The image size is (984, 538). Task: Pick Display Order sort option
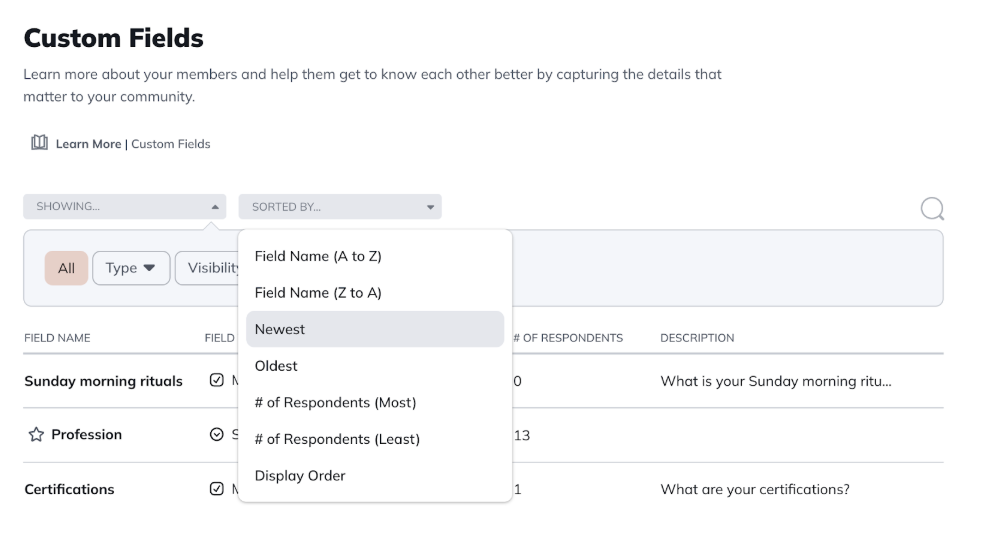pos(300,476)
